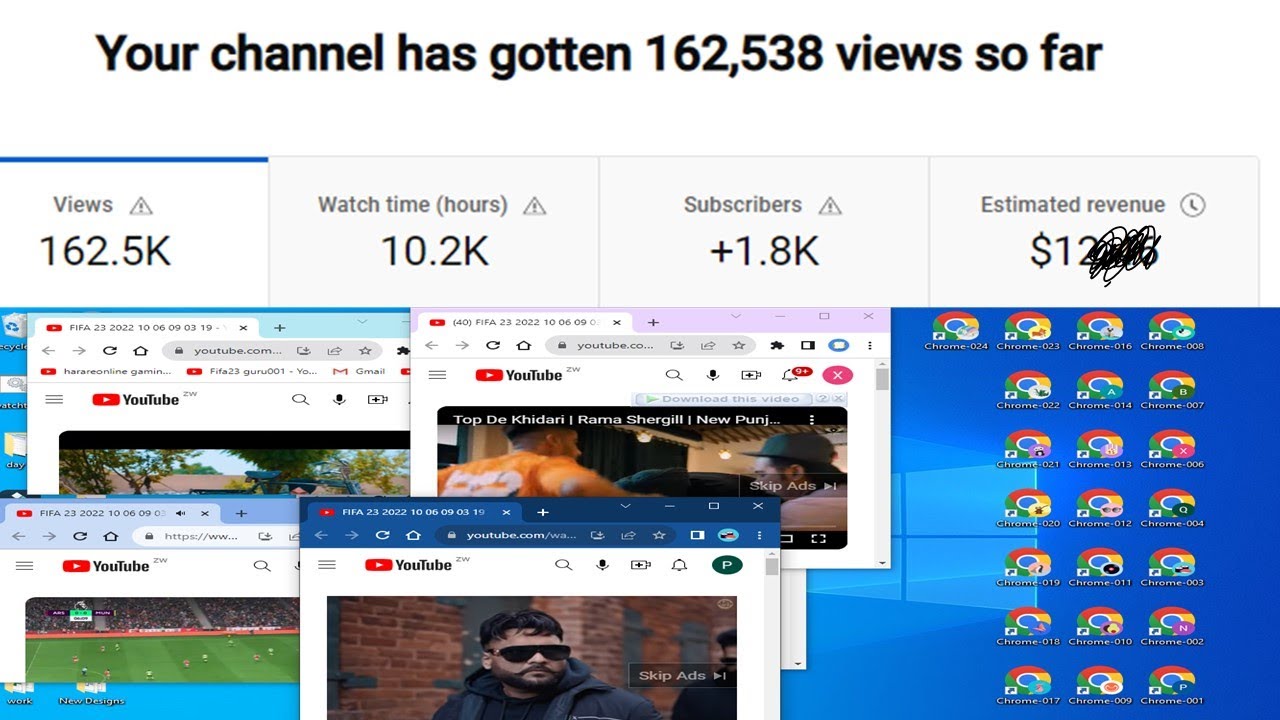
Task: Dismiss the Download this video bar
Action: click(x=837, y=399)
